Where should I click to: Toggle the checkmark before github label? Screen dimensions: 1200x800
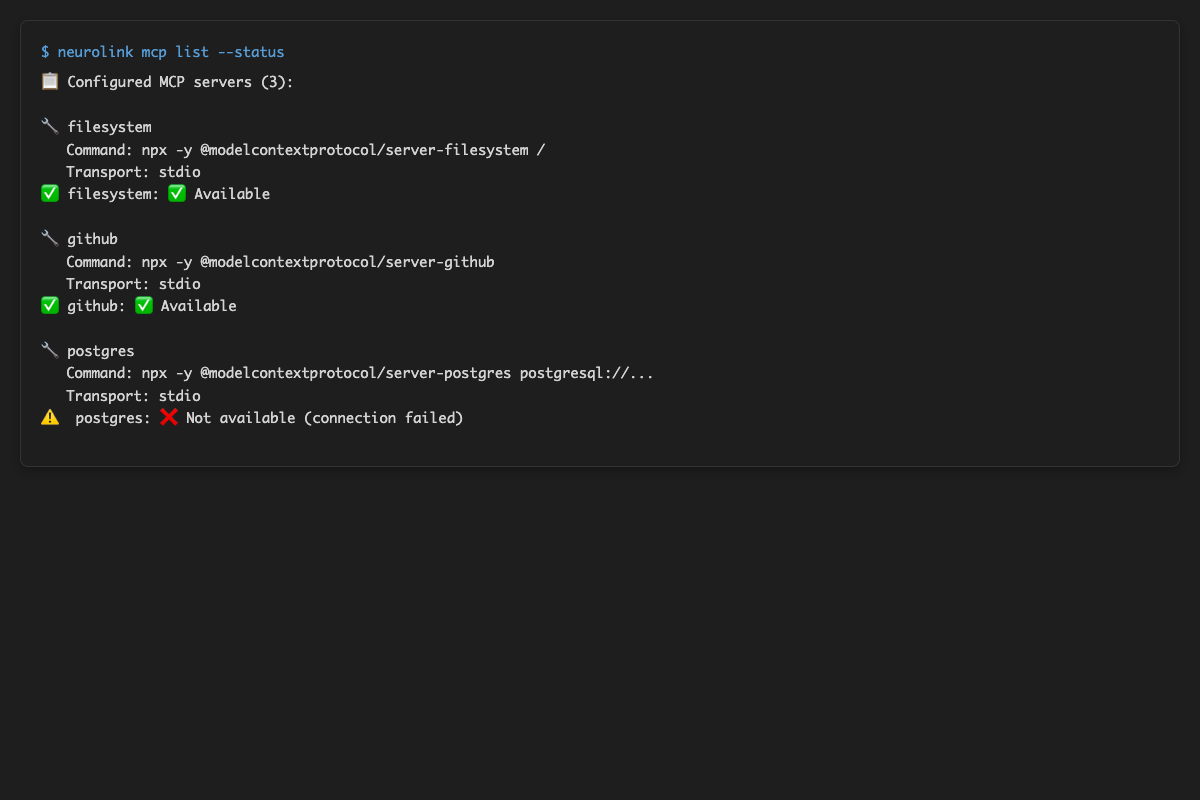click(50, 304)
